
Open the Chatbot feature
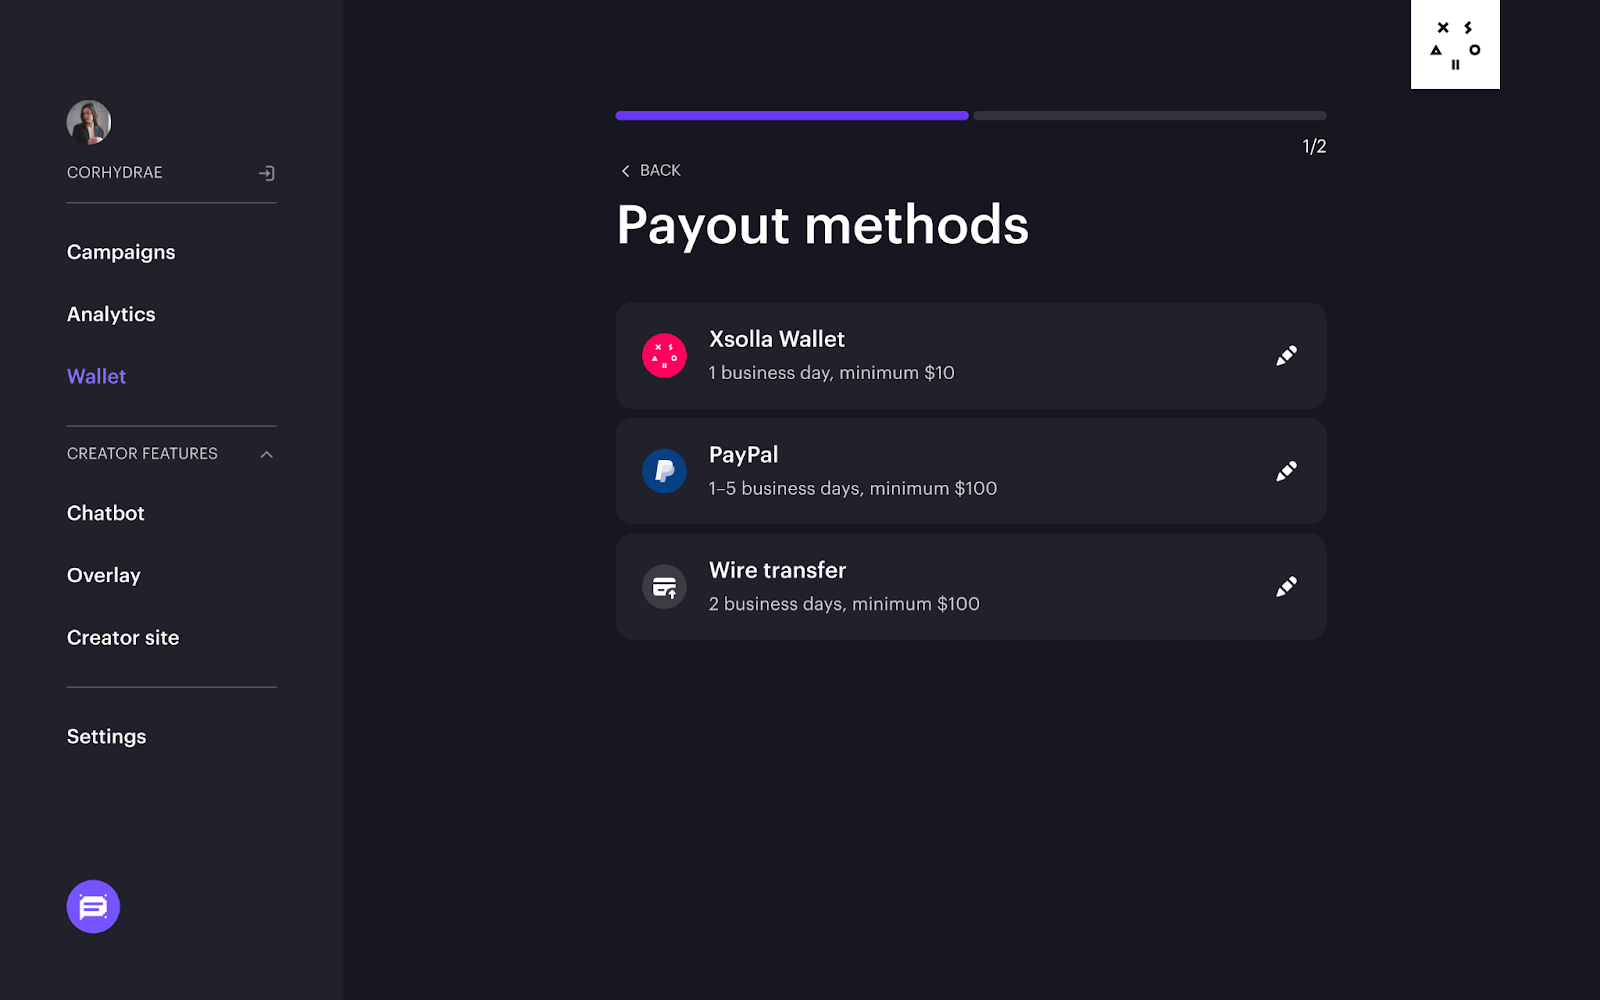105,513
